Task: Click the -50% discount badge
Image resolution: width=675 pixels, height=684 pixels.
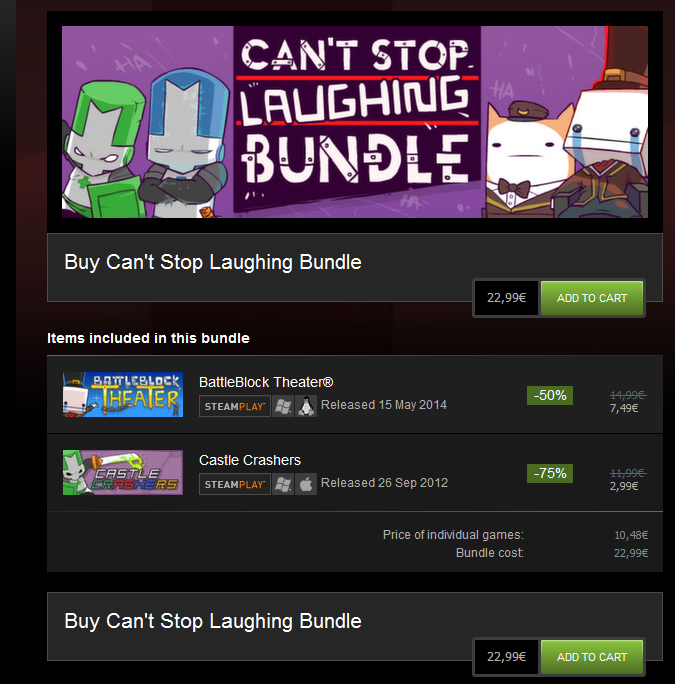Action: pyautogui.click(x=550, y=396)
